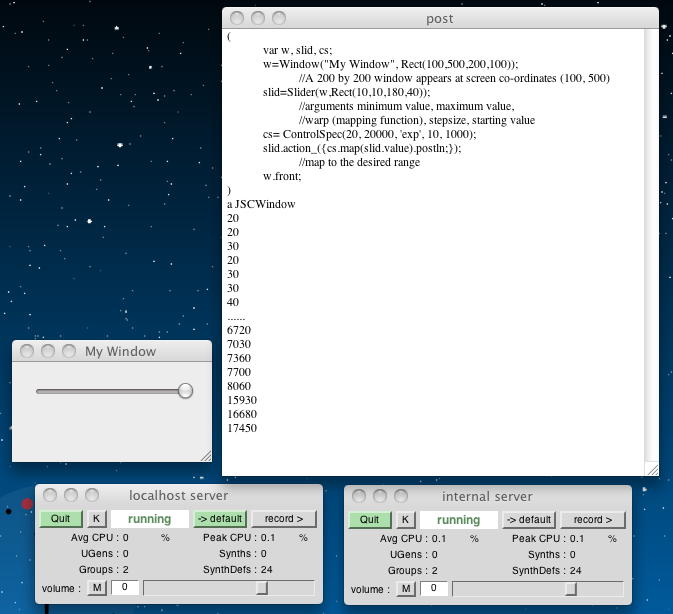
Task: Start recording on localhost server
Action: coord(284,519)
